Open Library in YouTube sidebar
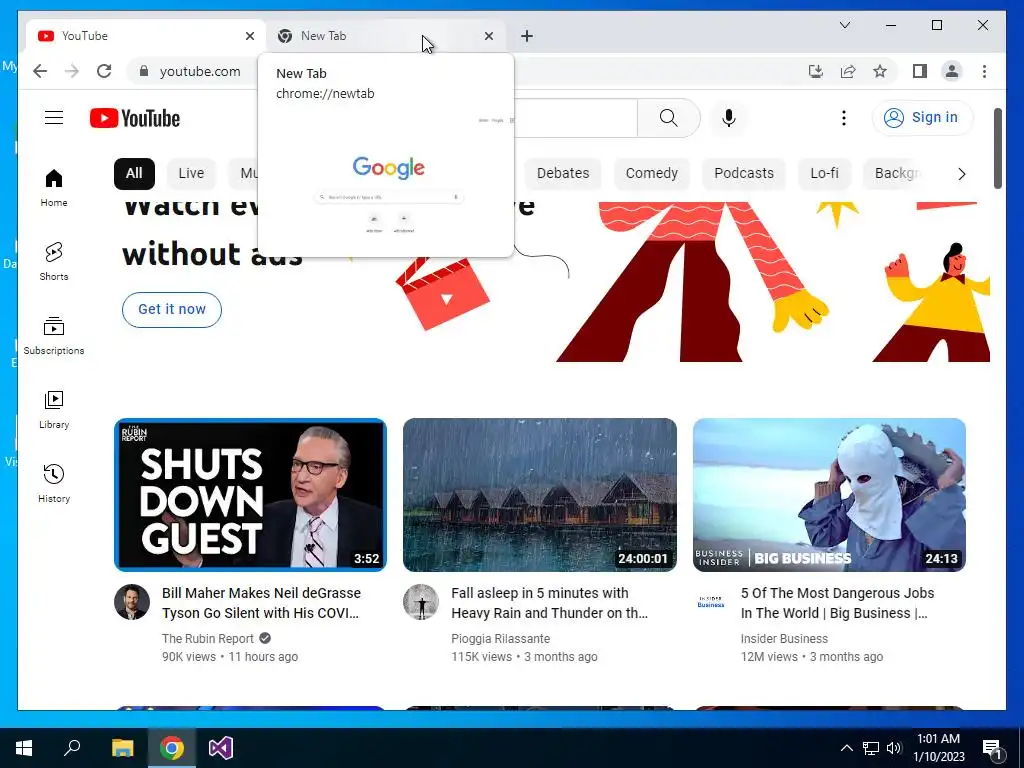Screen dimensions: 1024x768 coord(54,409)
